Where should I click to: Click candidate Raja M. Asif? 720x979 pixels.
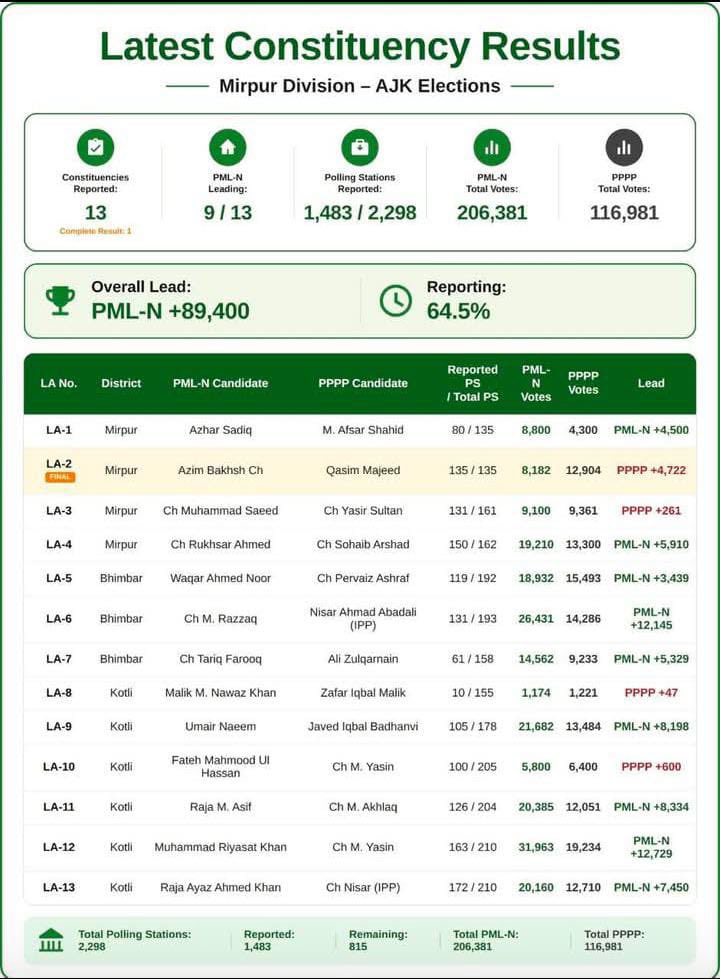click(220, 807)
